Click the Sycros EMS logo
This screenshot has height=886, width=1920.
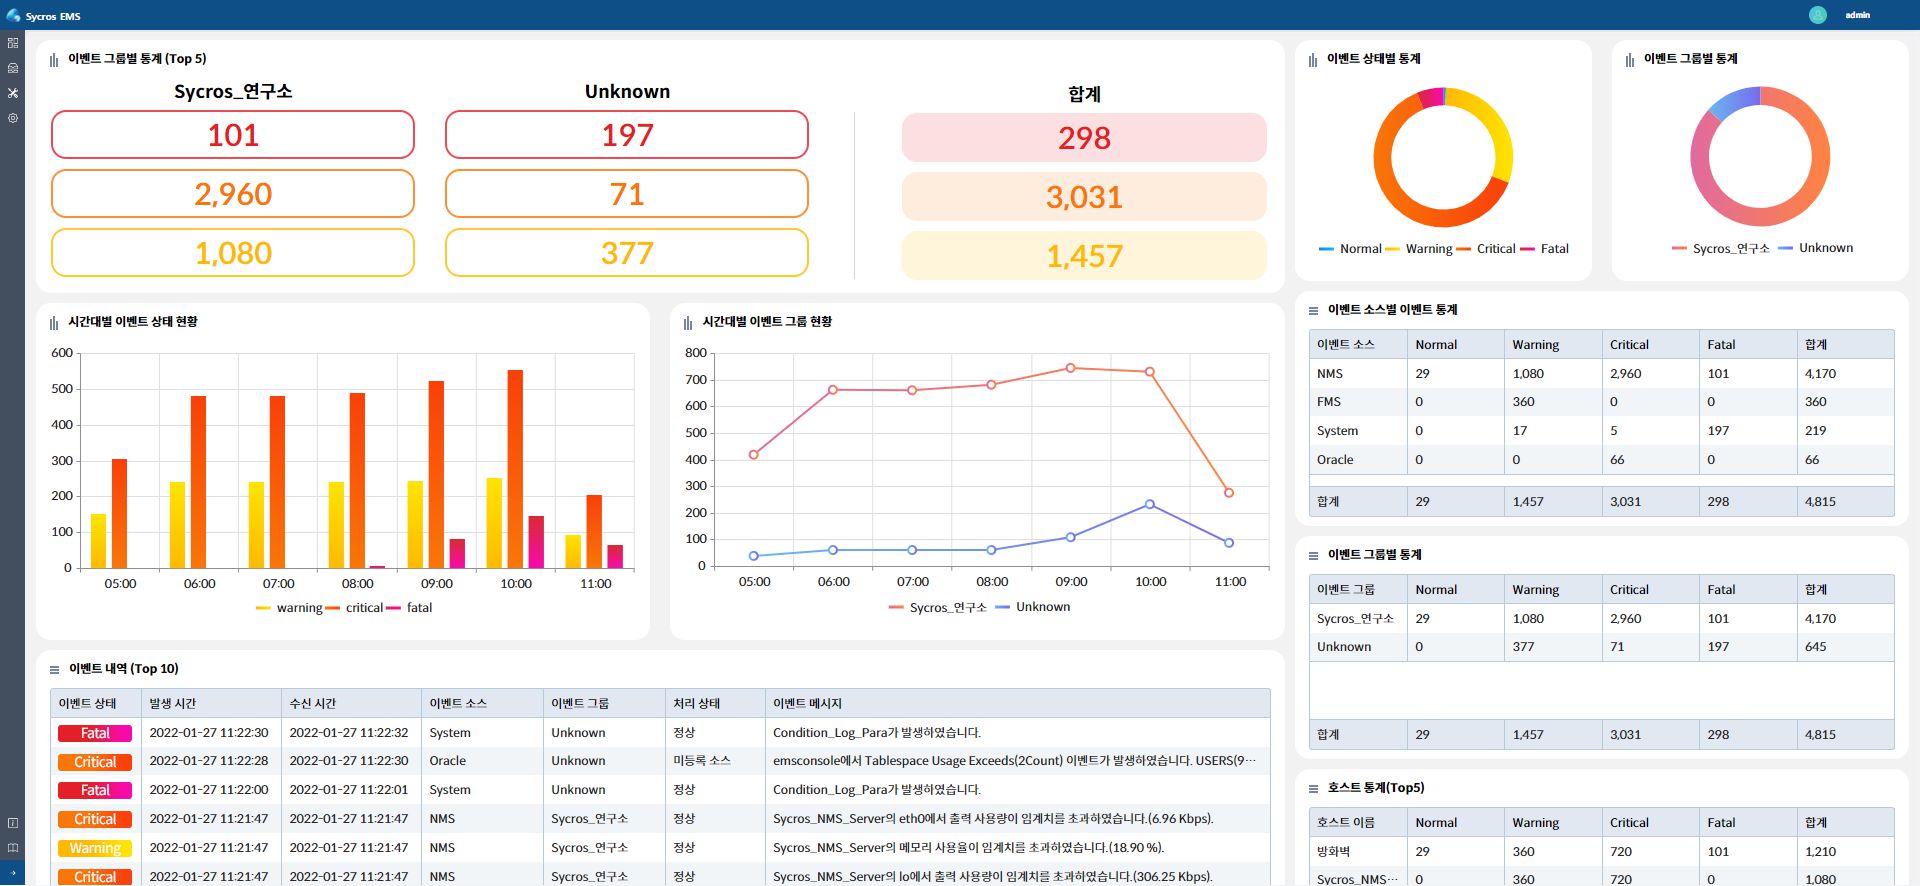(43, 16)
